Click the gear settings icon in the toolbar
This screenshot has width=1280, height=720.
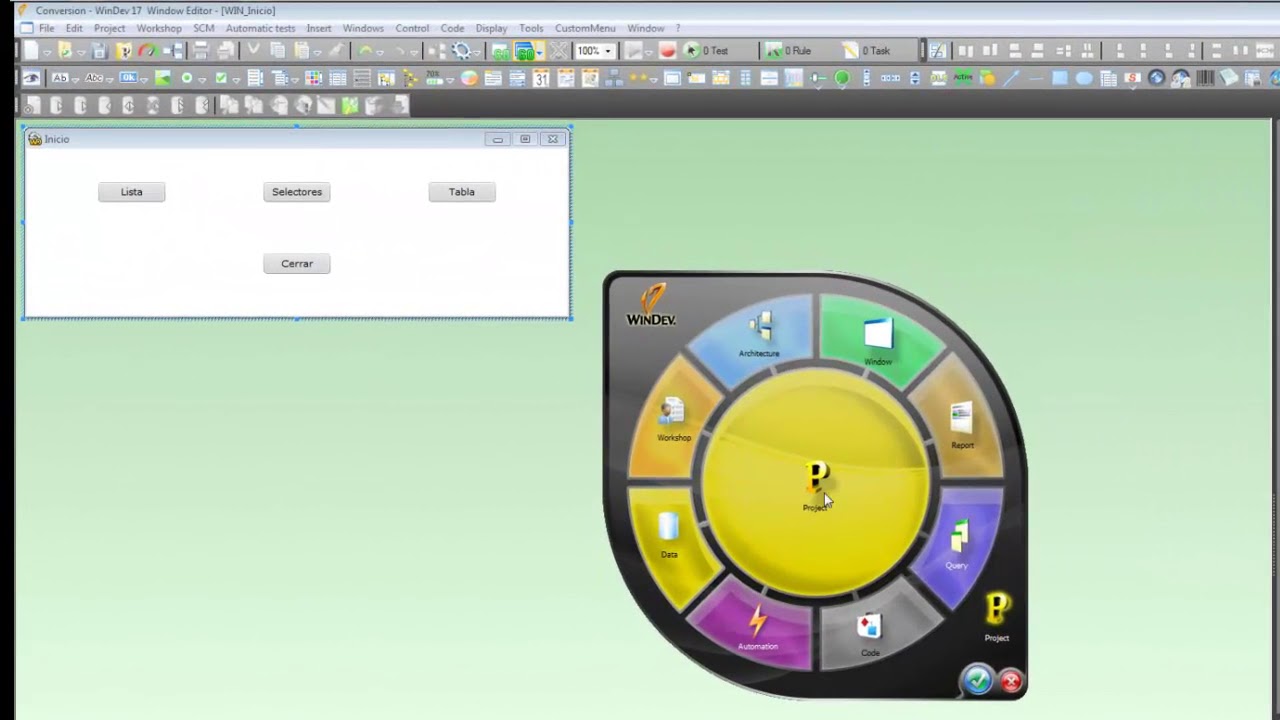click(461, 50)
